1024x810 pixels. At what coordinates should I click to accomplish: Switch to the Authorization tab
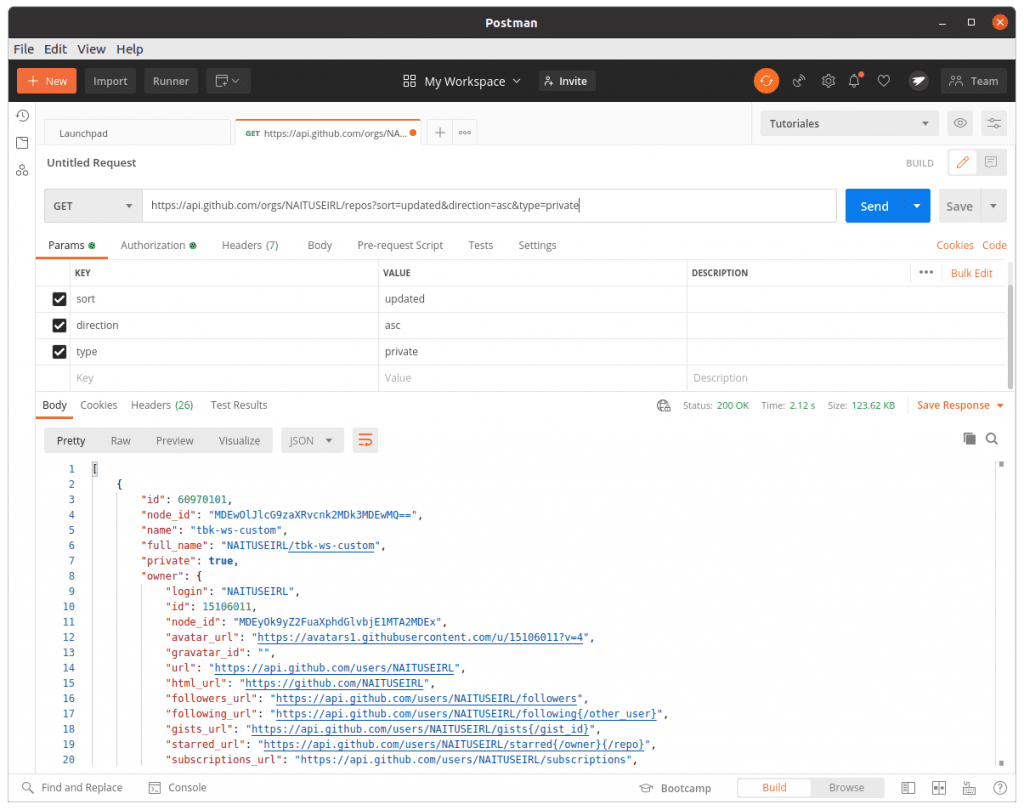(158, 245)
